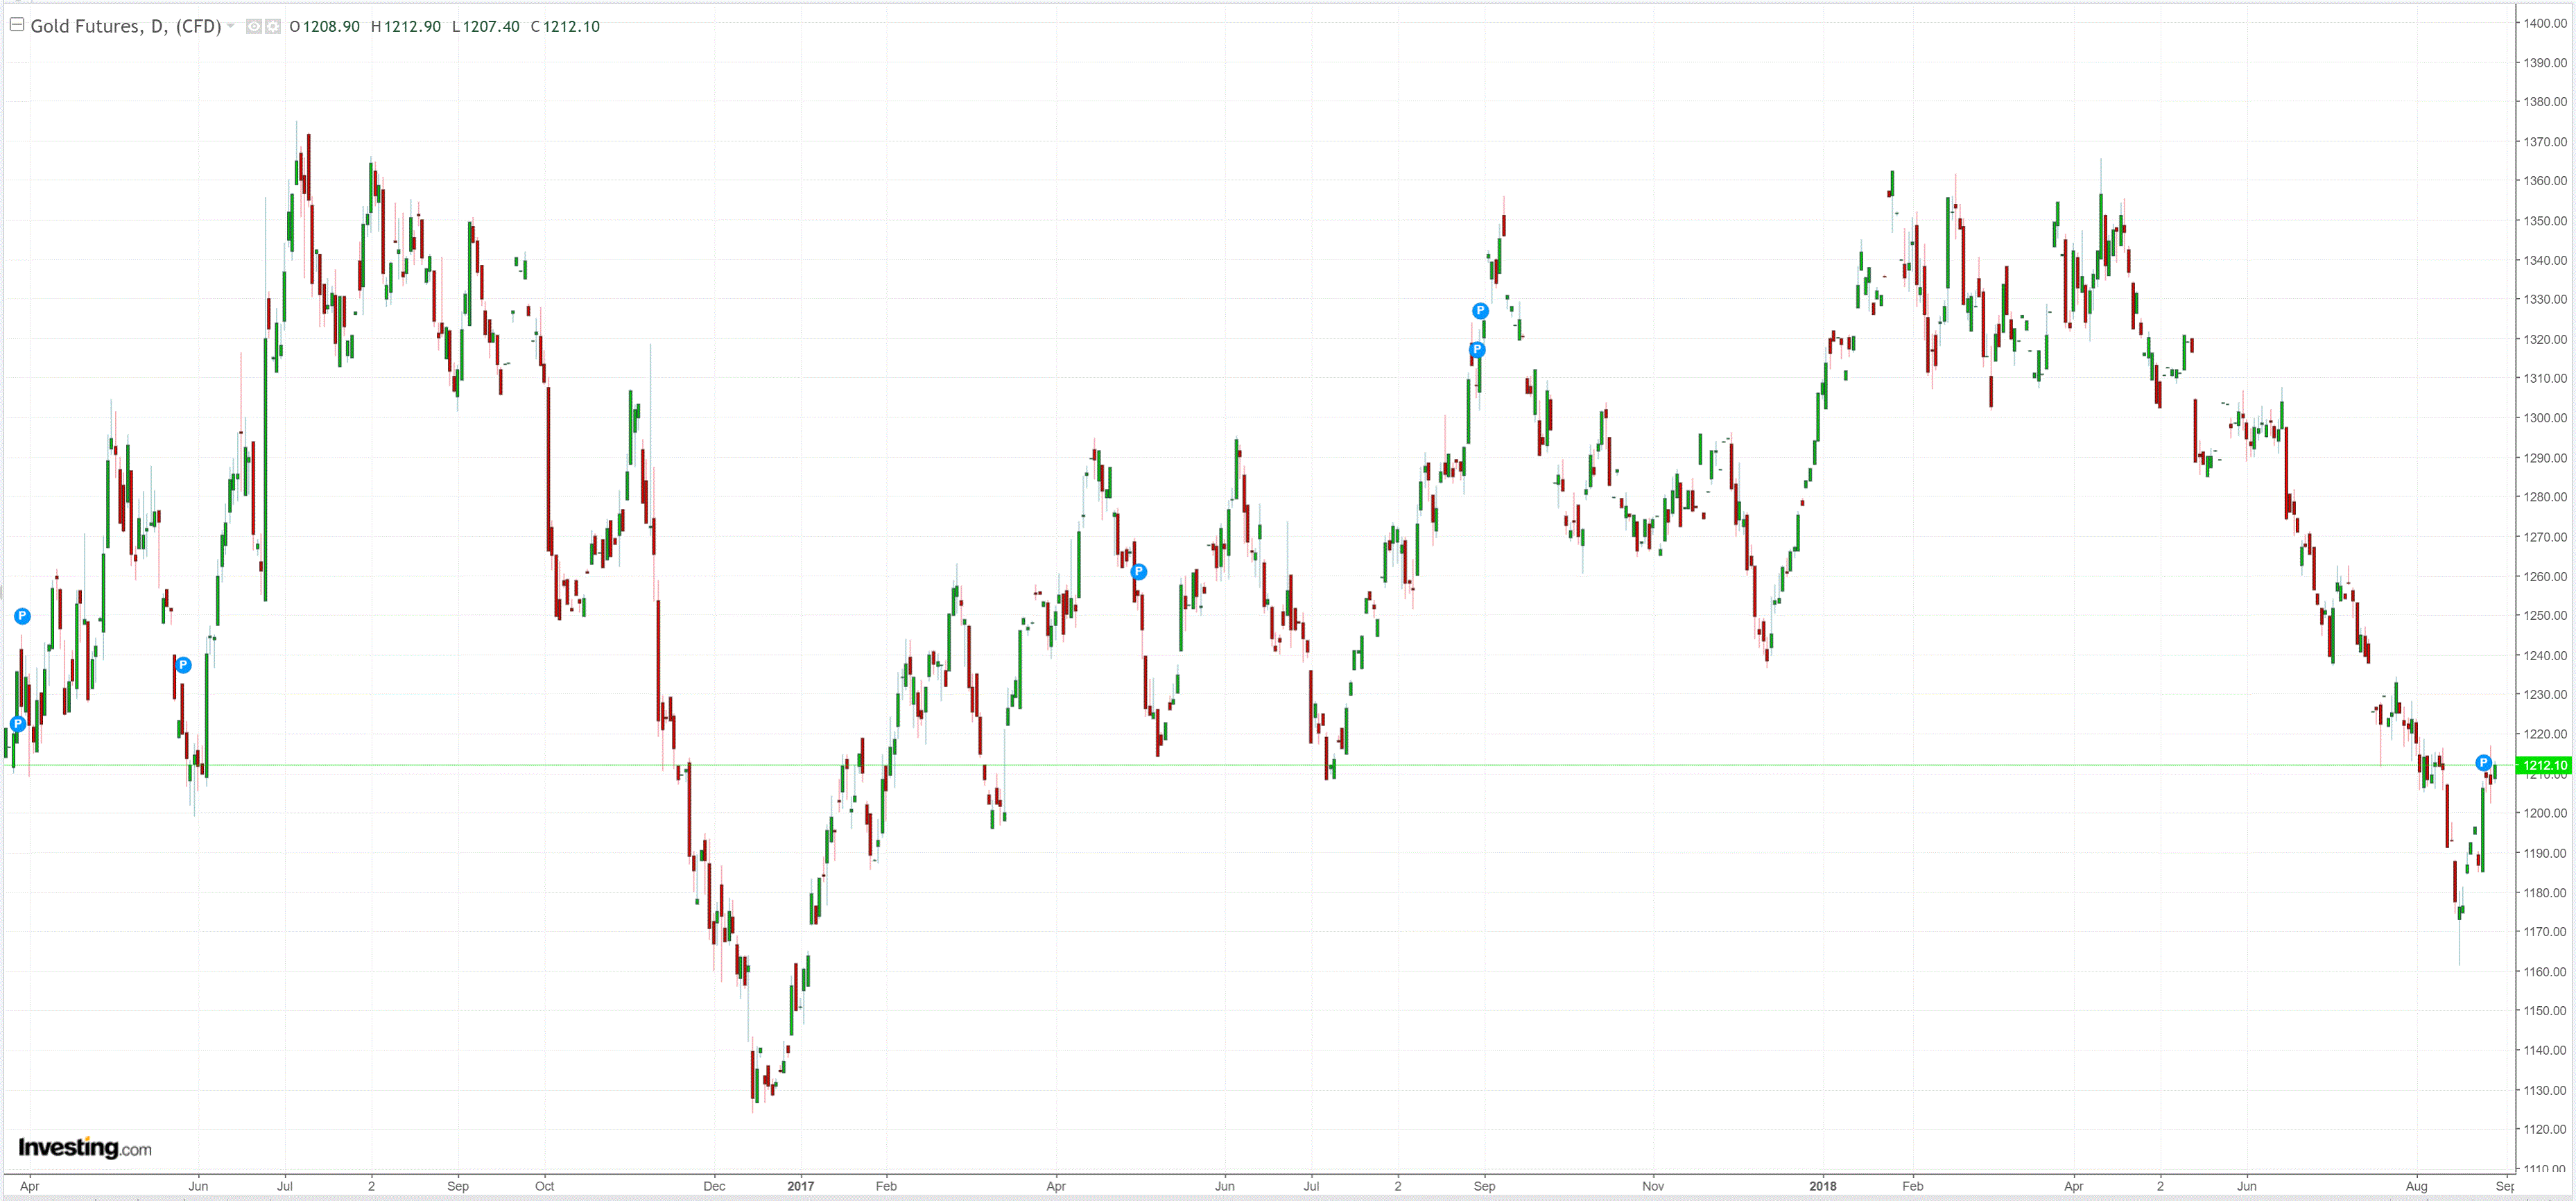The width and height of the screenshot is (2576, 1201).
Task: Click the P marker near May 2017 candles
Action: [1138, 572]
